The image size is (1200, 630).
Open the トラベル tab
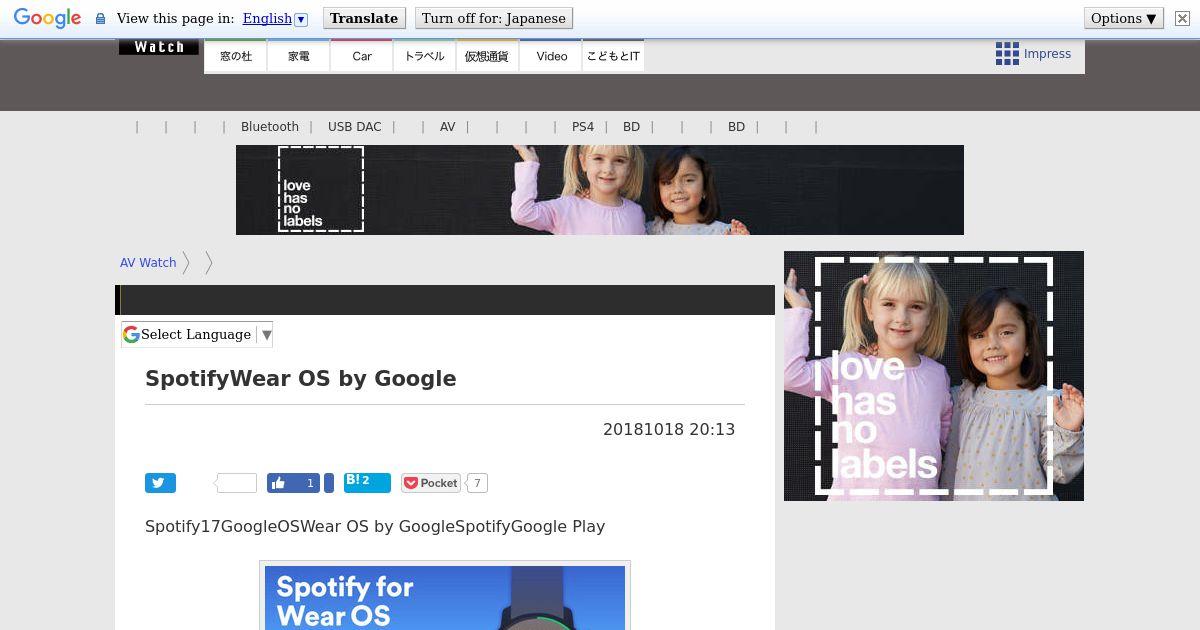[x=424, y=56]
